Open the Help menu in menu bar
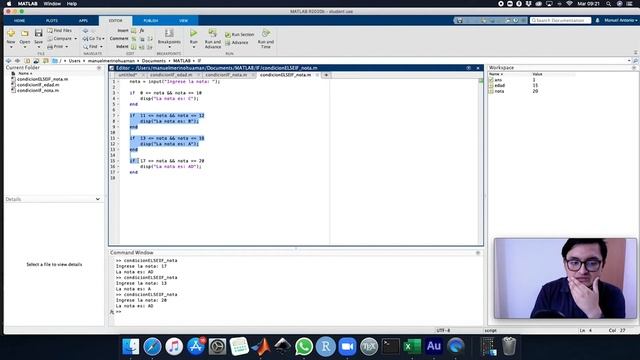This screenshot has width=640, height=360. coord(72,4)
